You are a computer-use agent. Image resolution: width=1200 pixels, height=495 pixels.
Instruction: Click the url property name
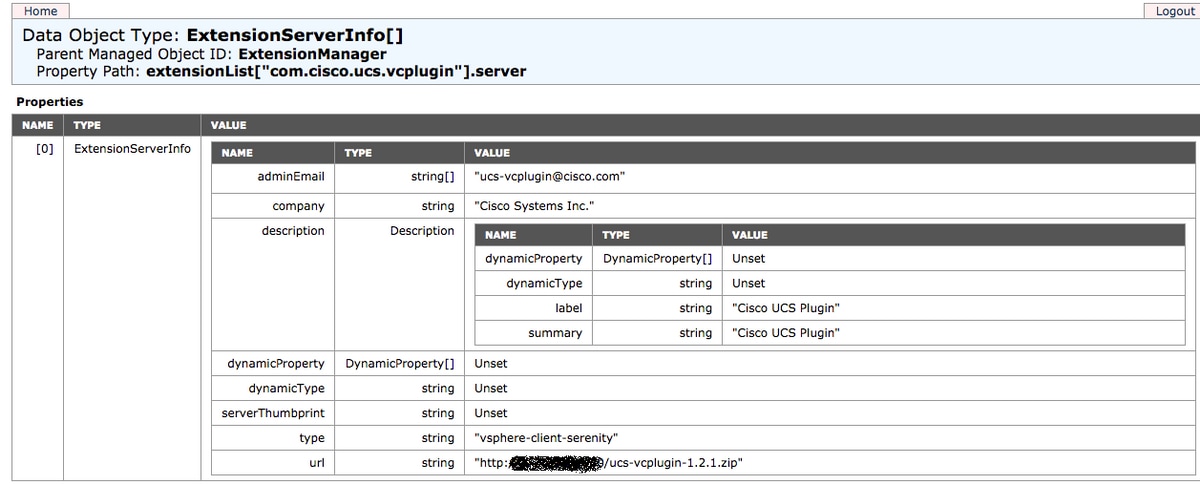pyautogui.click(x=317, y=463)
